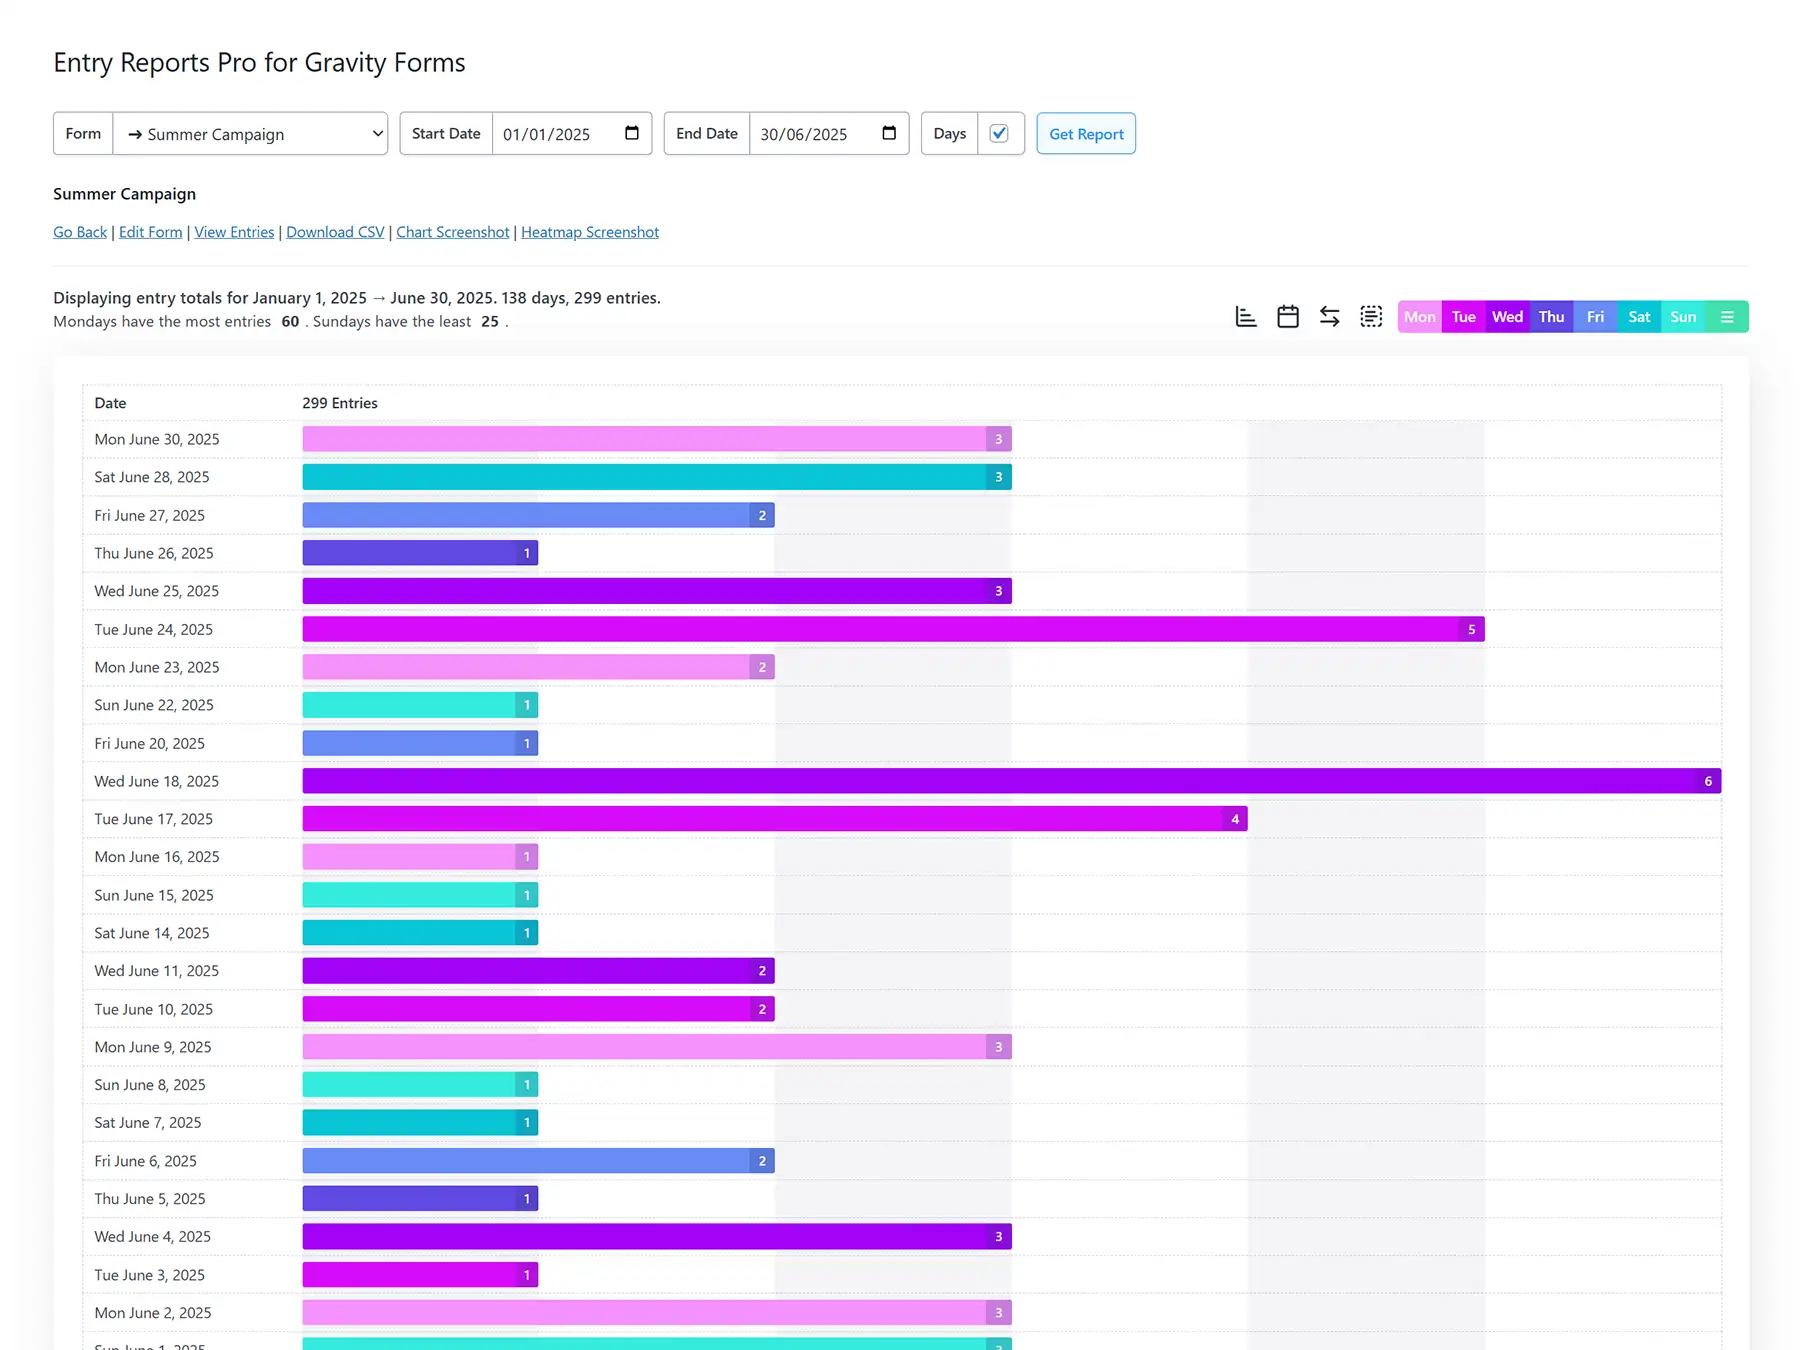Screen dimensions: 1800x1350
Task: Click the dashed selection icon
Action: [x=1370, y=316]
